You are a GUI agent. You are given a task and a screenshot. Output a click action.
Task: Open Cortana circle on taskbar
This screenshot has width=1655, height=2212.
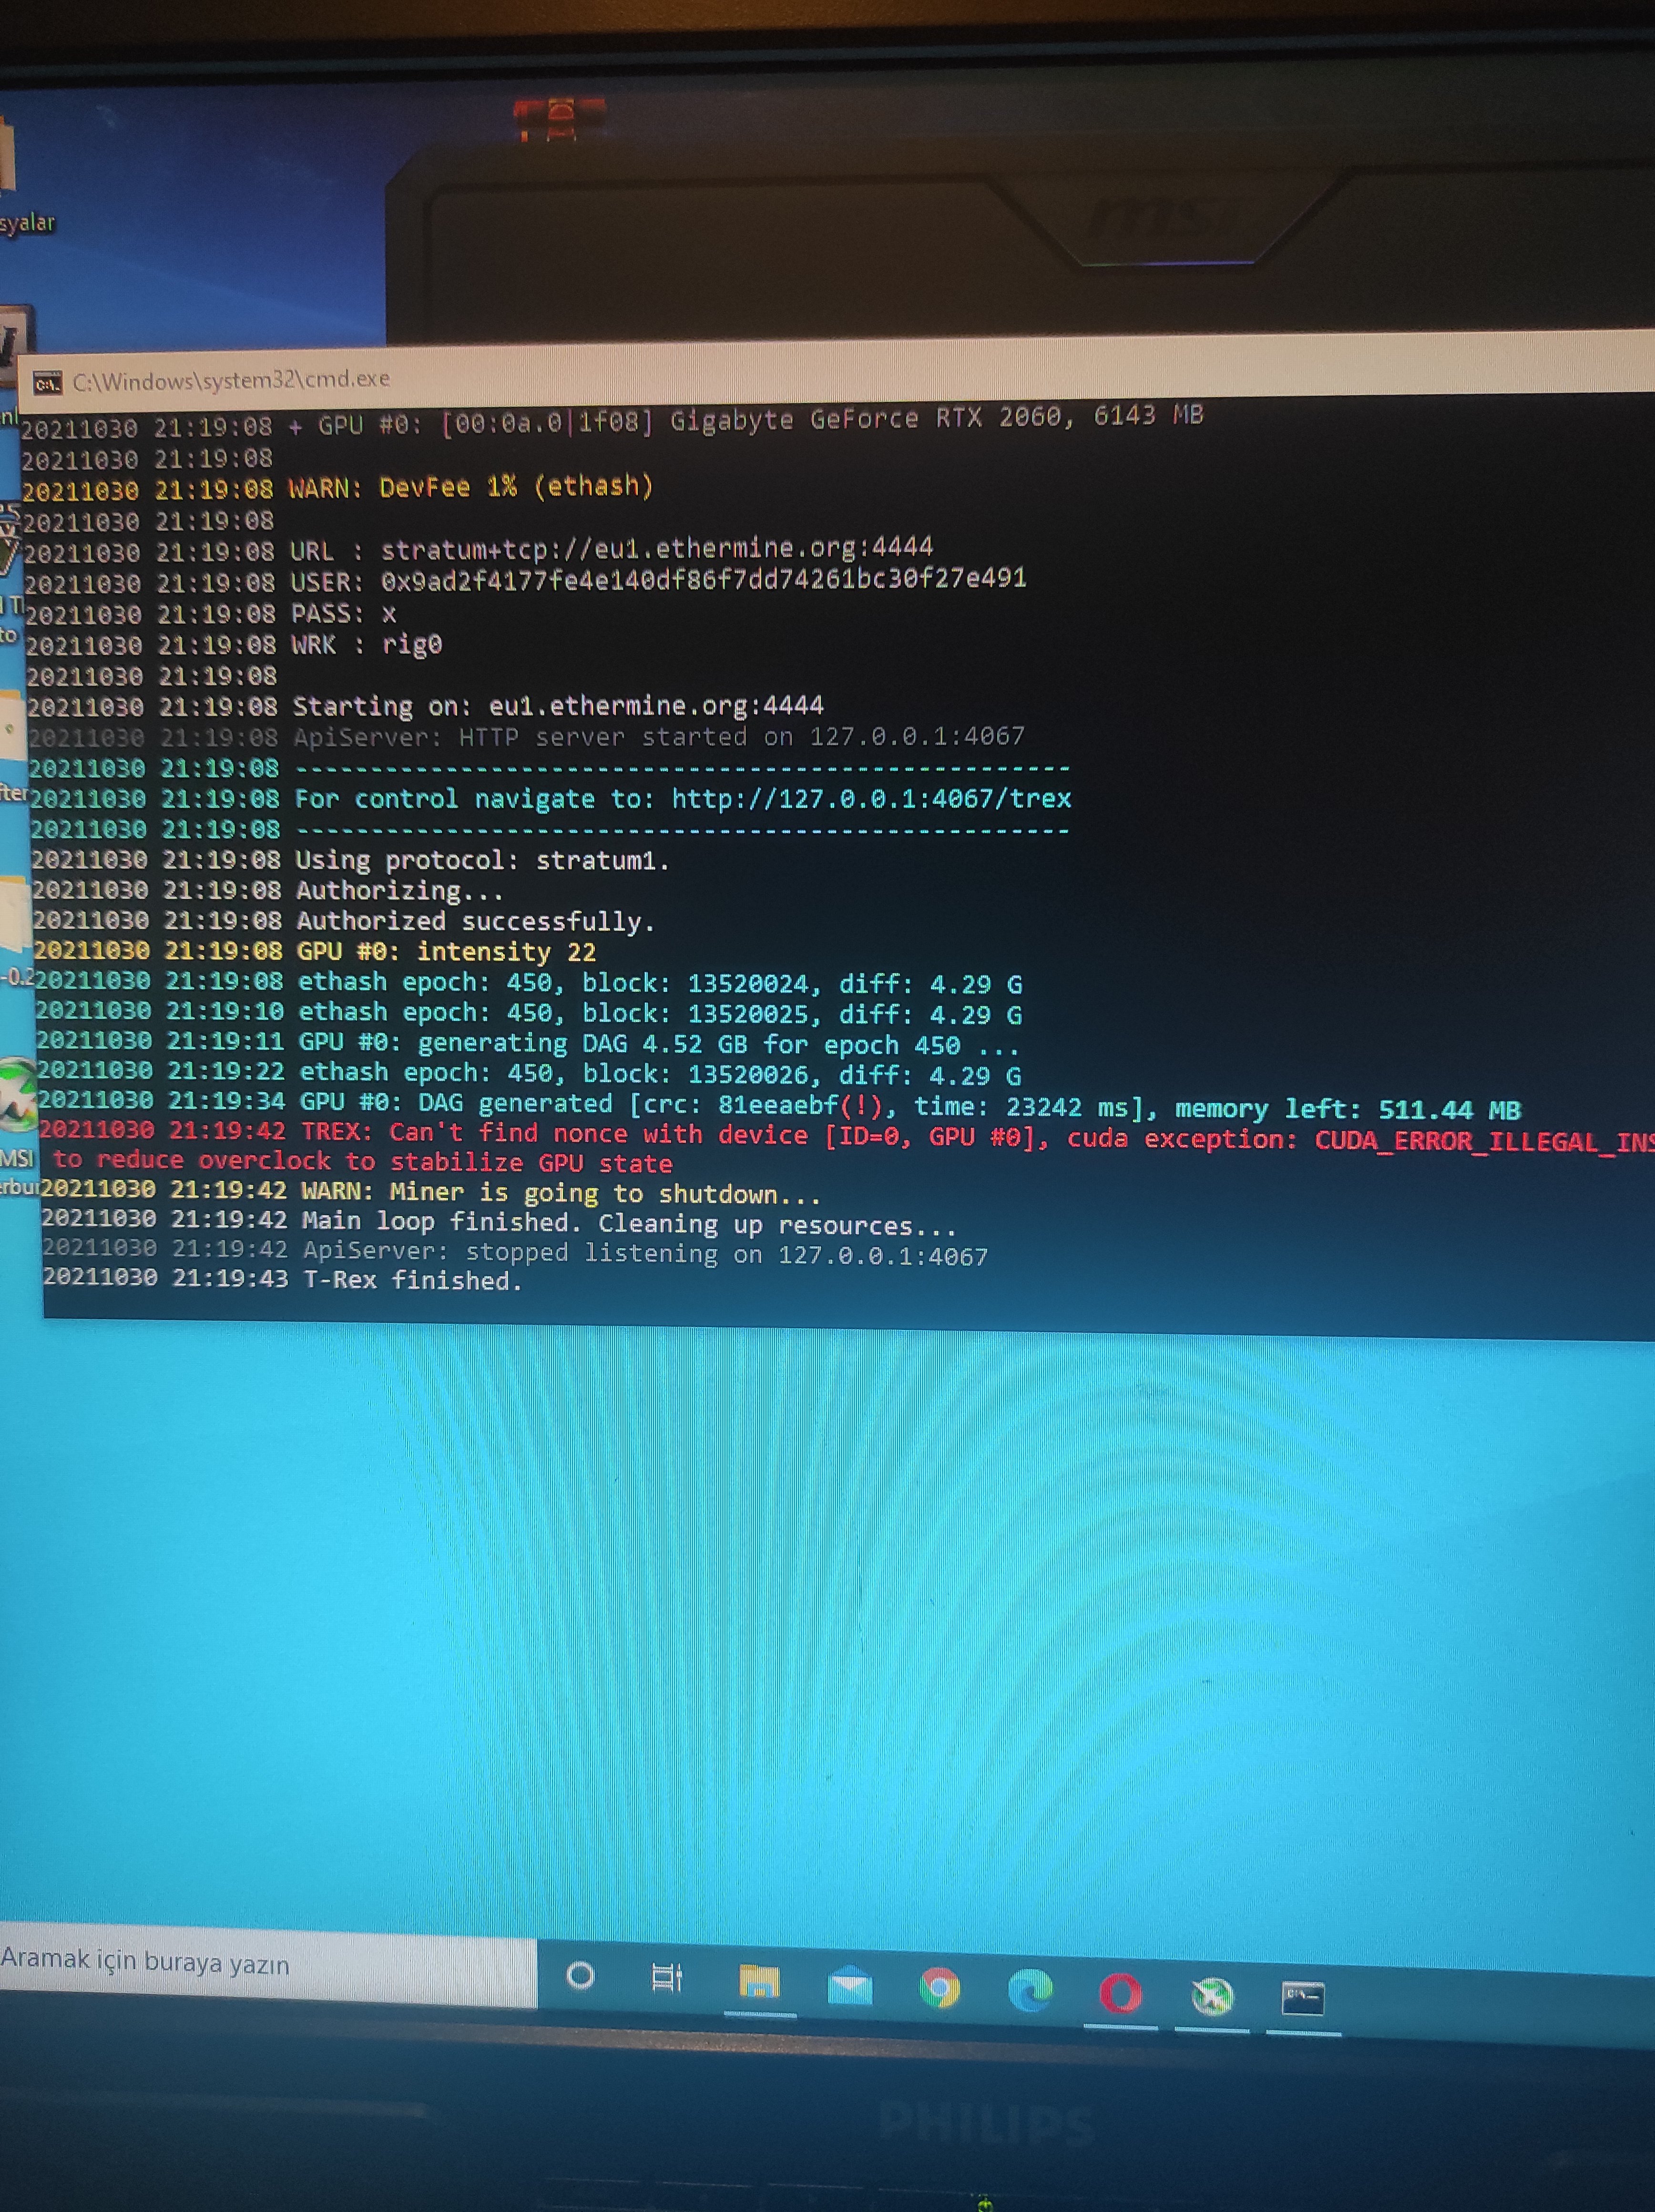(580, 1975)
